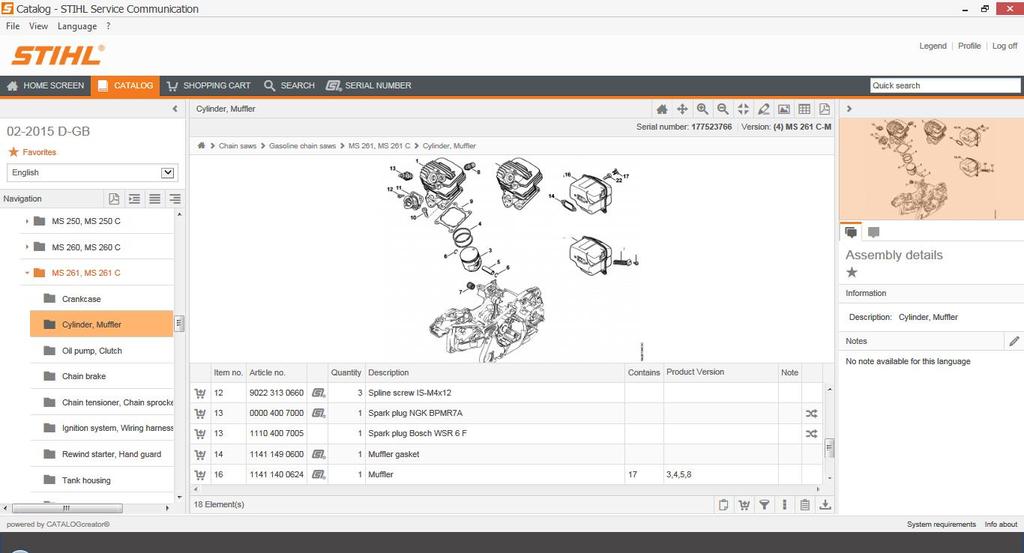This screenshot has height=553, width=1024.
Task: Add Muffler 1141 140 0624 to cart
Action: click(x=200, y=475)
